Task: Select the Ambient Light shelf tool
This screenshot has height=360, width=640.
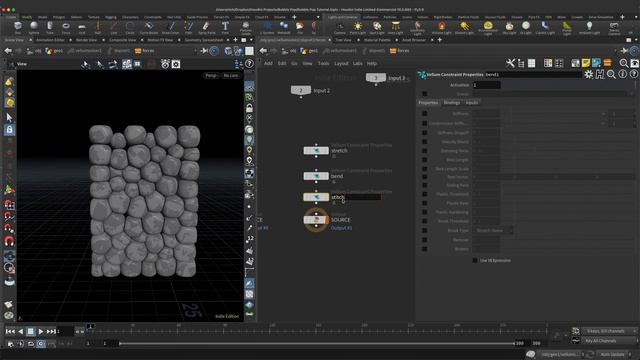Action: coord(589,28)
